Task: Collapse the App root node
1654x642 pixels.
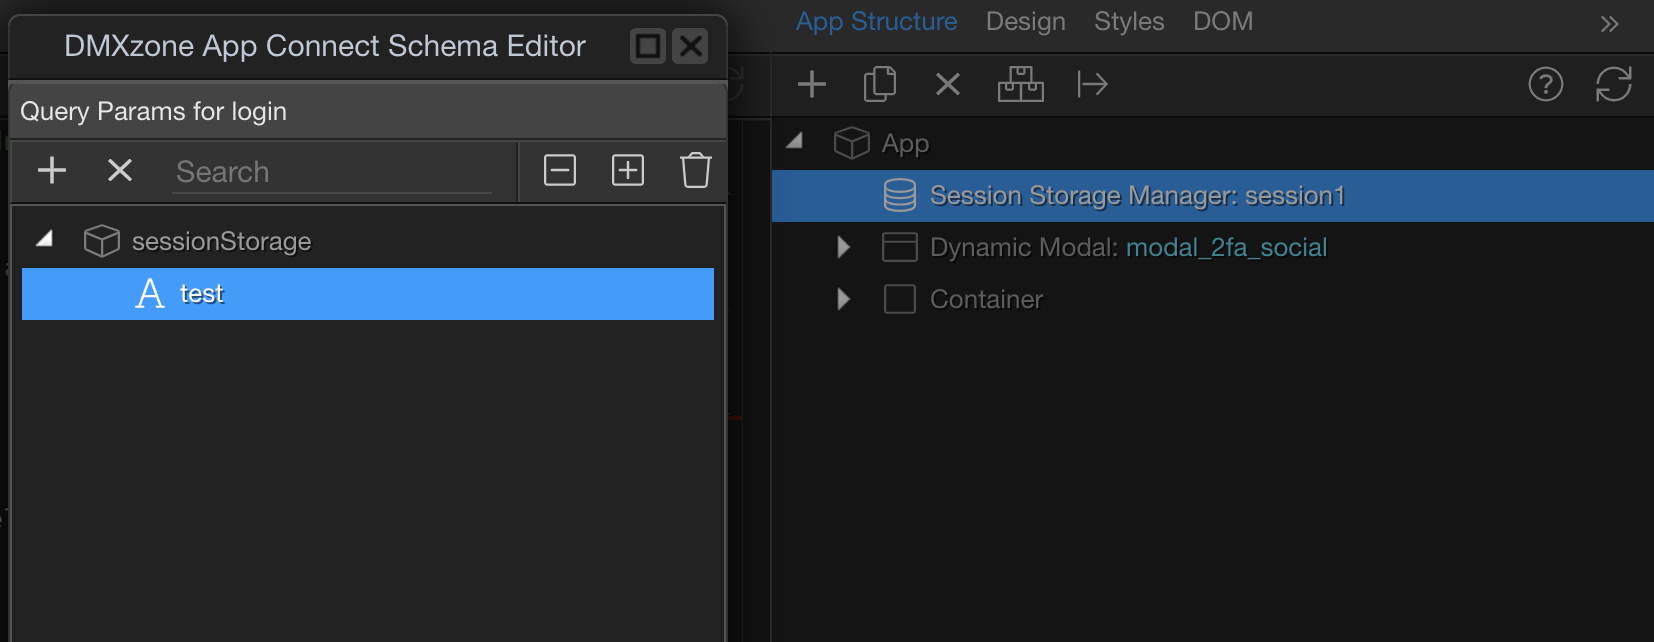Action: coord(795,142)
